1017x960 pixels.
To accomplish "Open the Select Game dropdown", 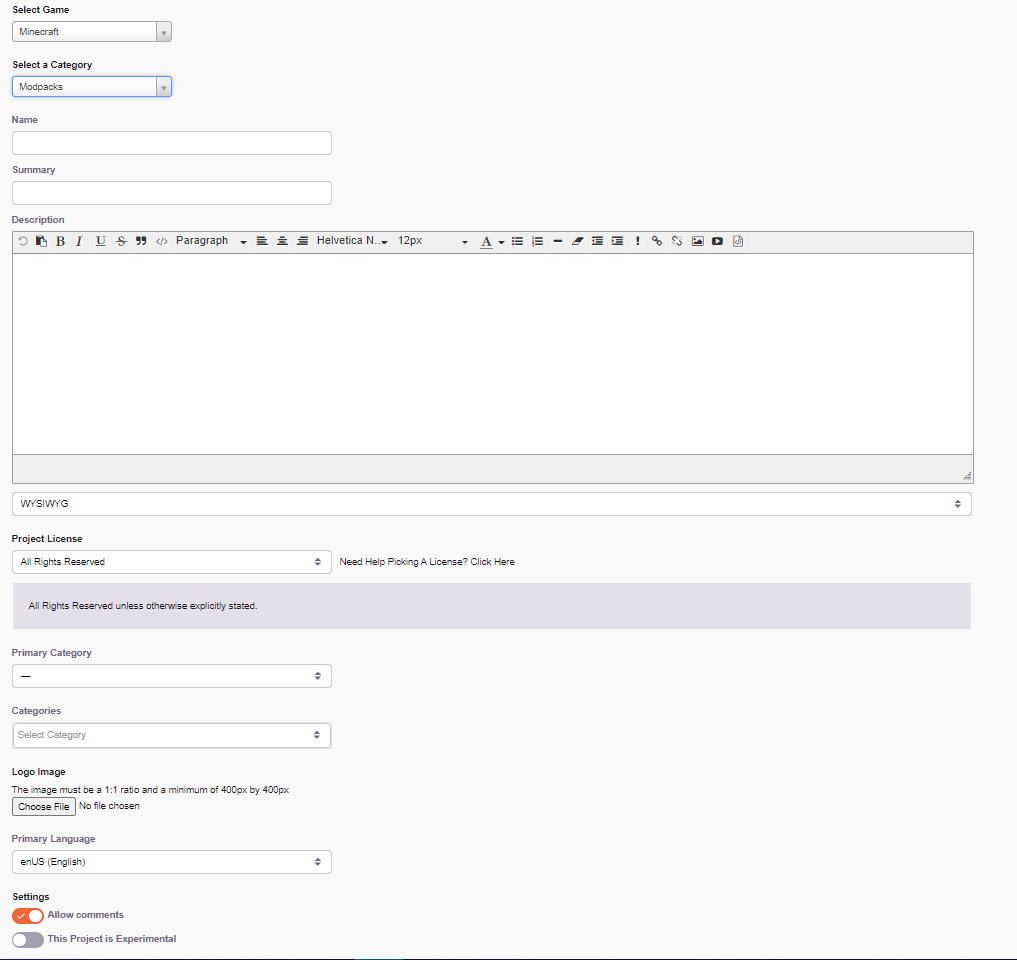I will [91, 31].
